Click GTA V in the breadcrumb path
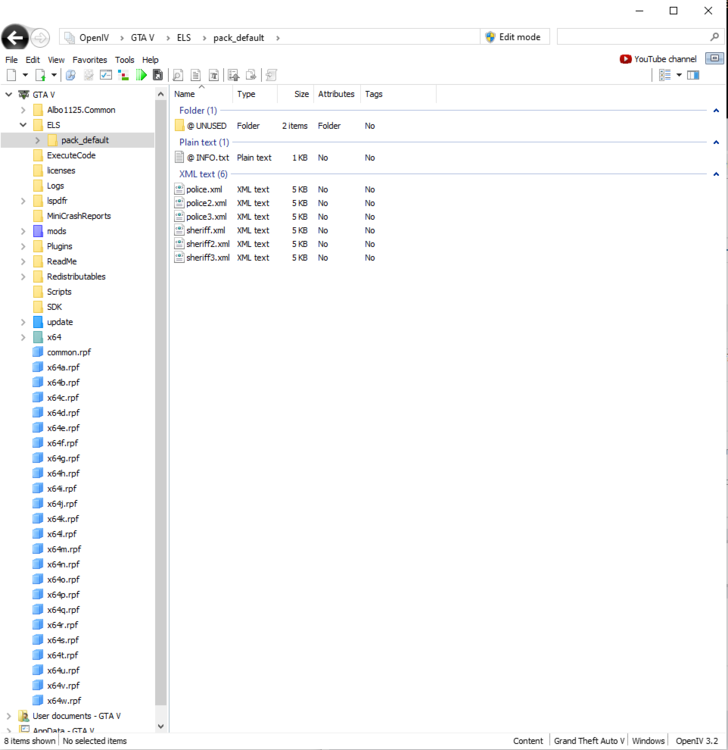The width and height of the screenshot is (728, 750). point(143,38)
